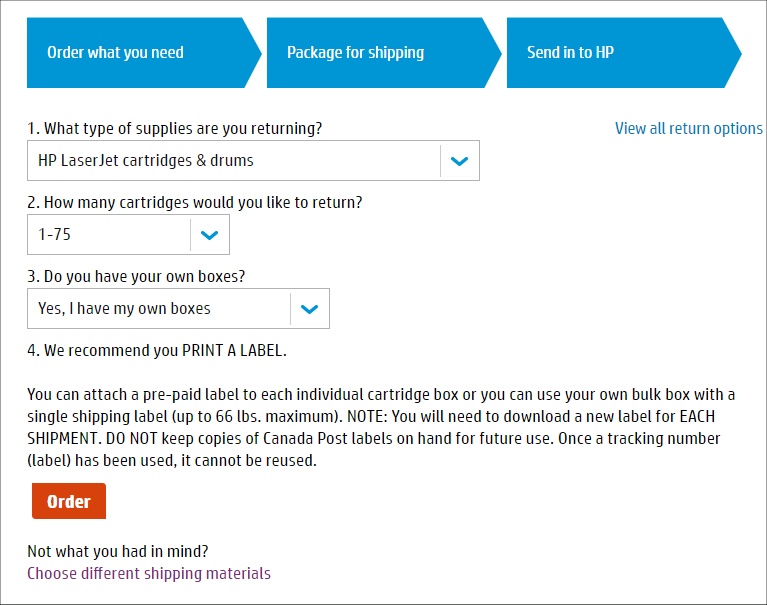Click question 1 'What type of supplies' label
This screenshot has height=605, width=767.
pyautogui.click(x=174, y=128)
